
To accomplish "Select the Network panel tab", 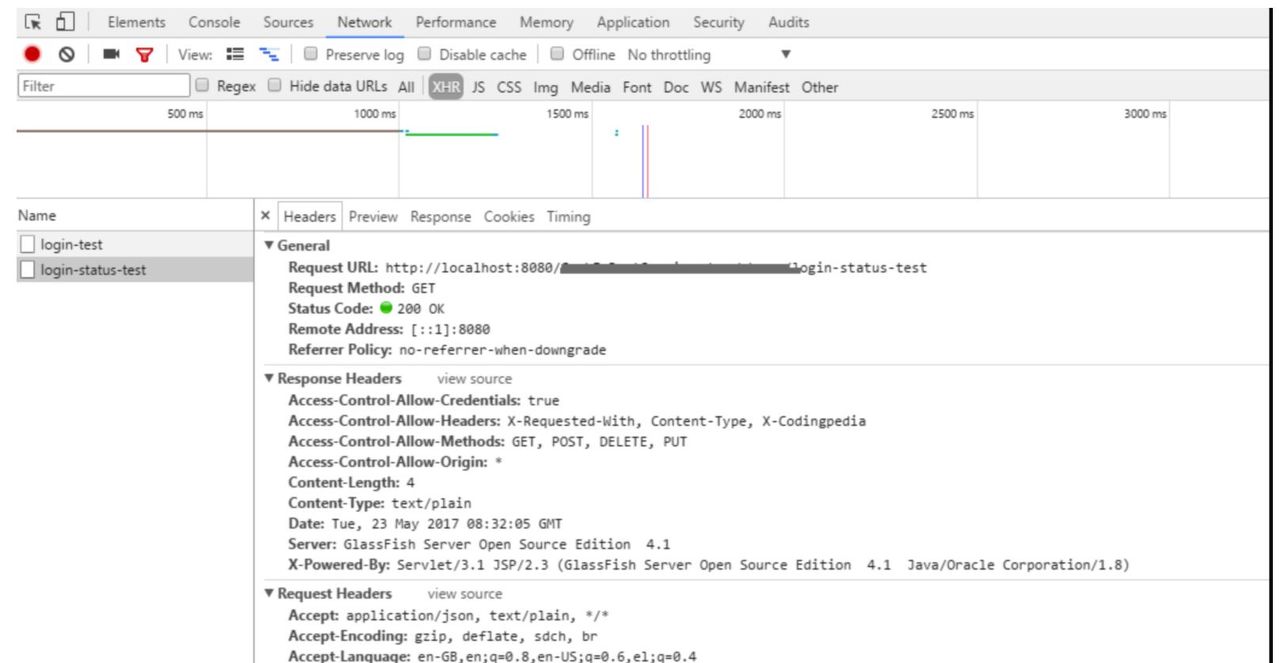I will [x=364, y=22].
